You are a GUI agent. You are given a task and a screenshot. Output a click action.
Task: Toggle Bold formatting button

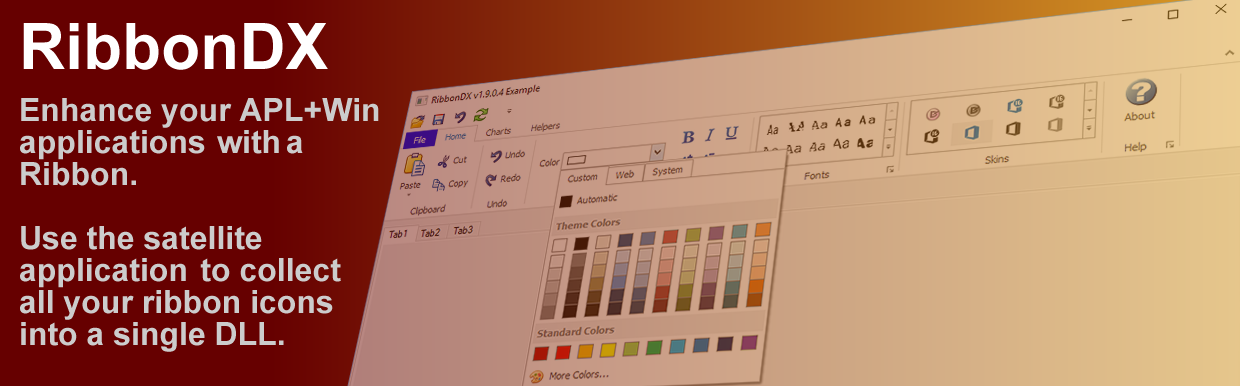pos(688,137)
